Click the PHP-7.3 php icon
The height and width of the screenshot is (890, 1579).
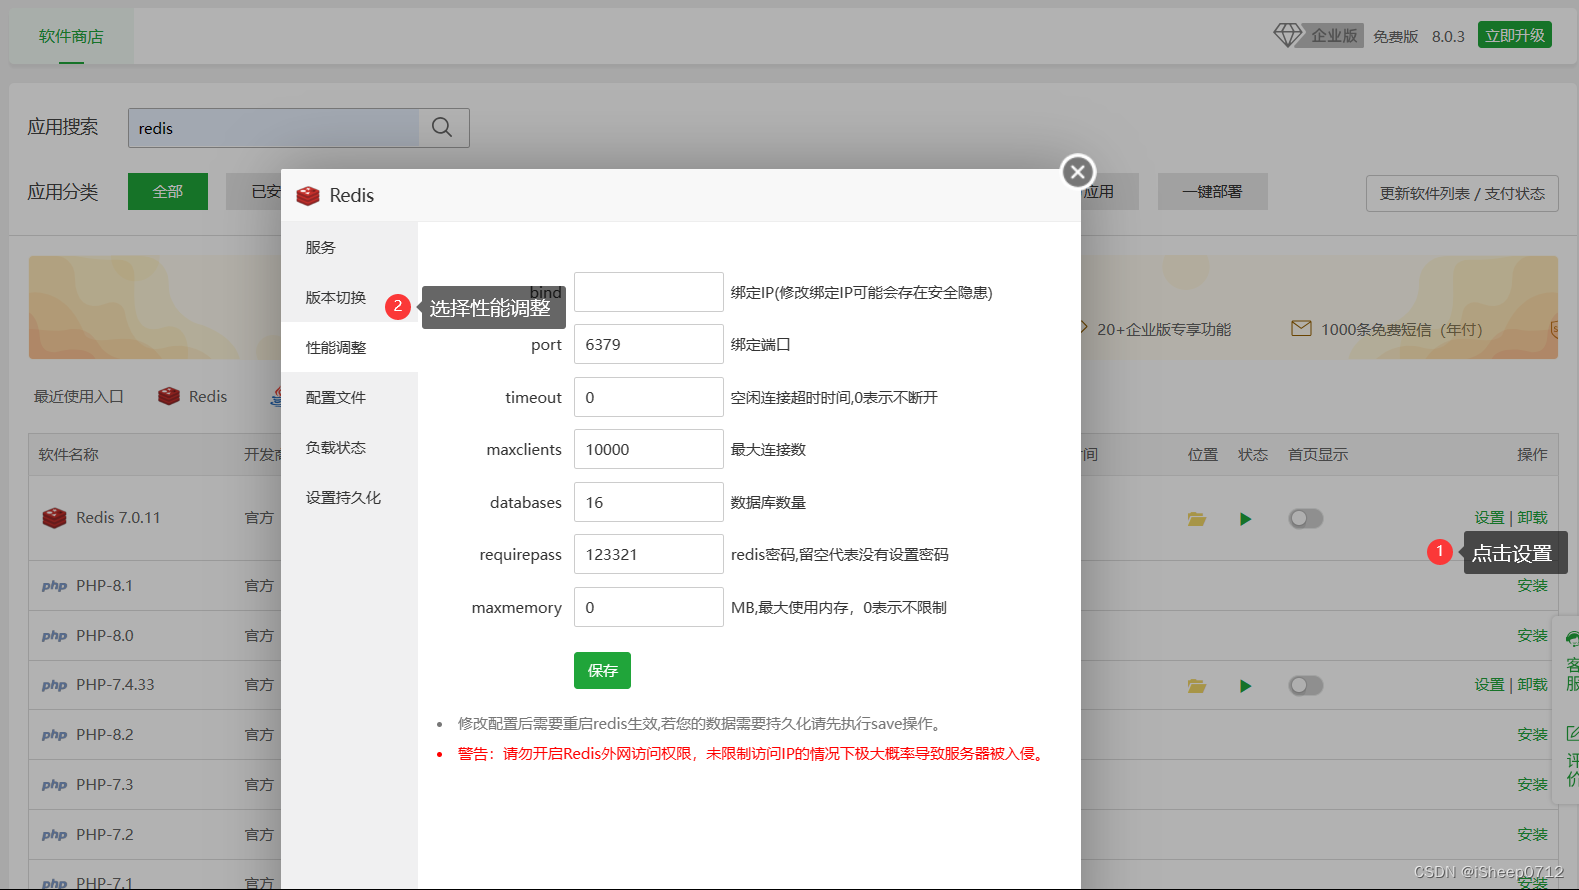coord(54,785)
